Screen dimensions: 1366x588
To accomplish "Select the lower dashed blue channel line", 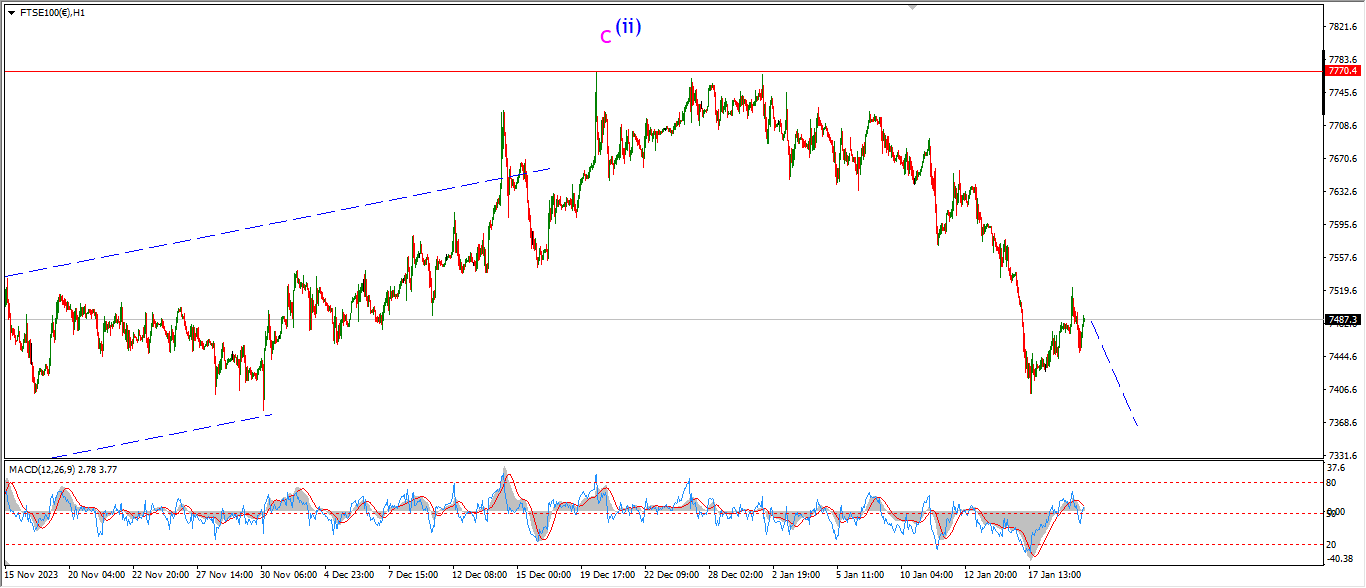I will (x=150, y=436).
